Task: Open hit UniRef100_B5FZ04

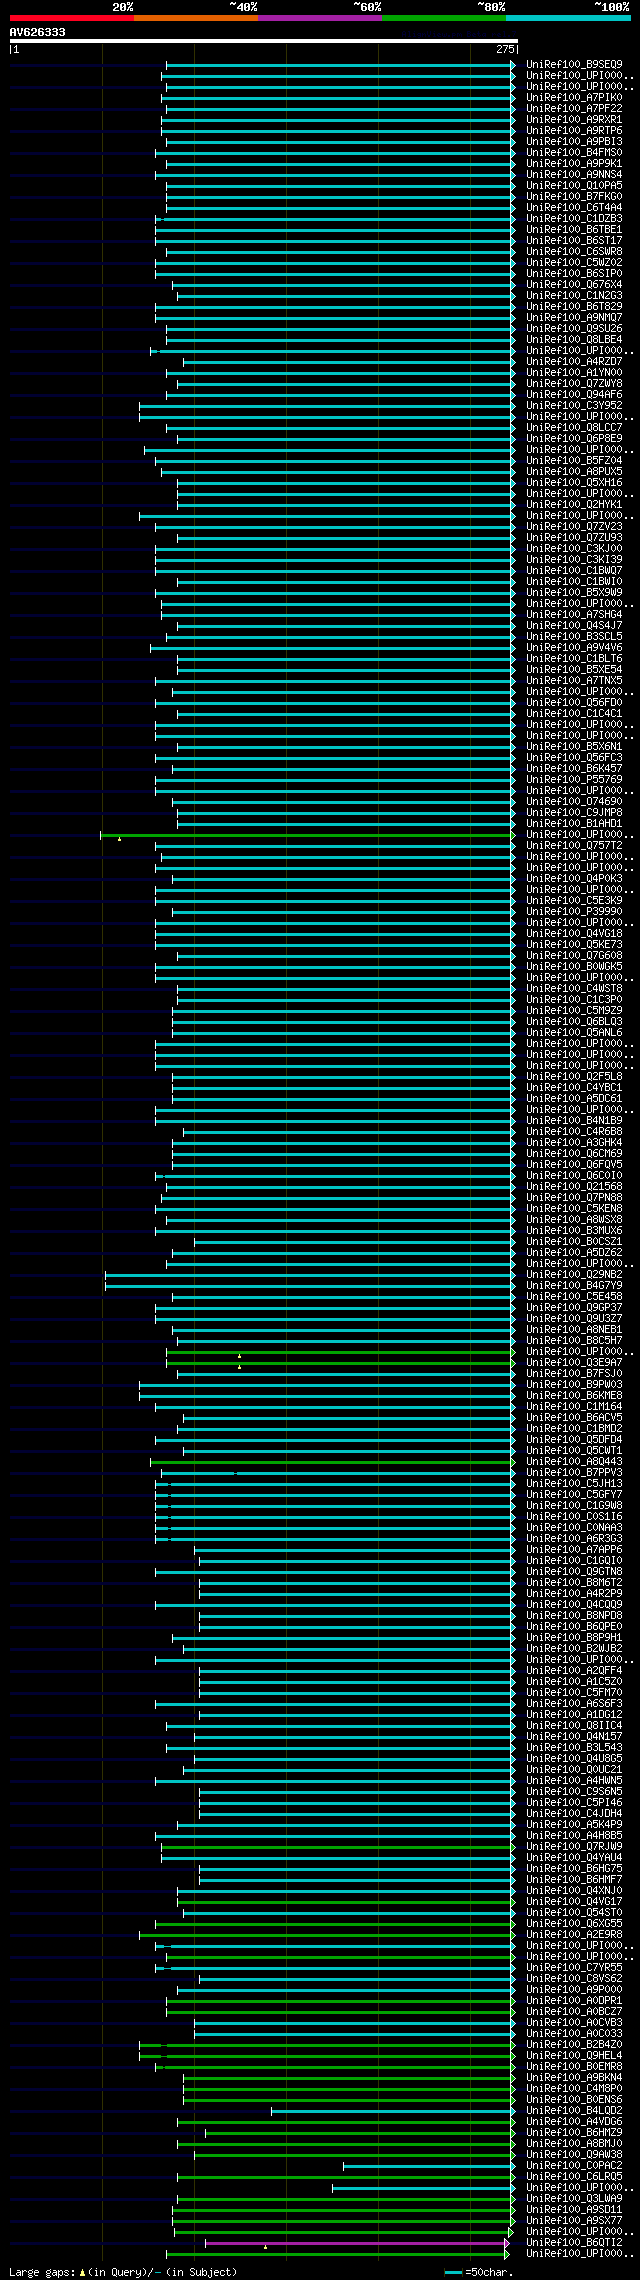Action: 574,460
